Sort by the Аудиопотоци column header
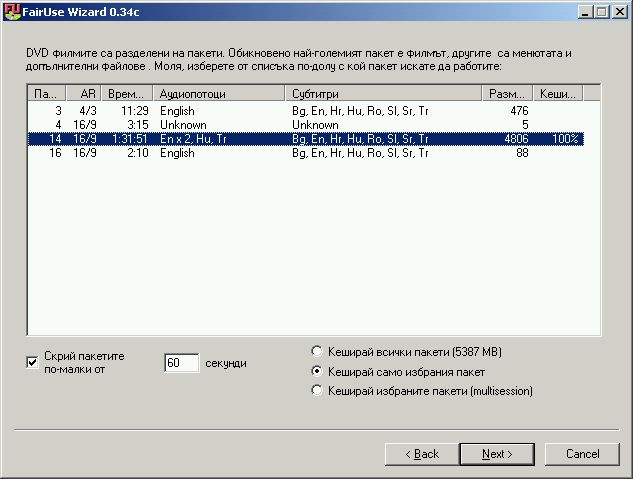 tap(219, 94)
